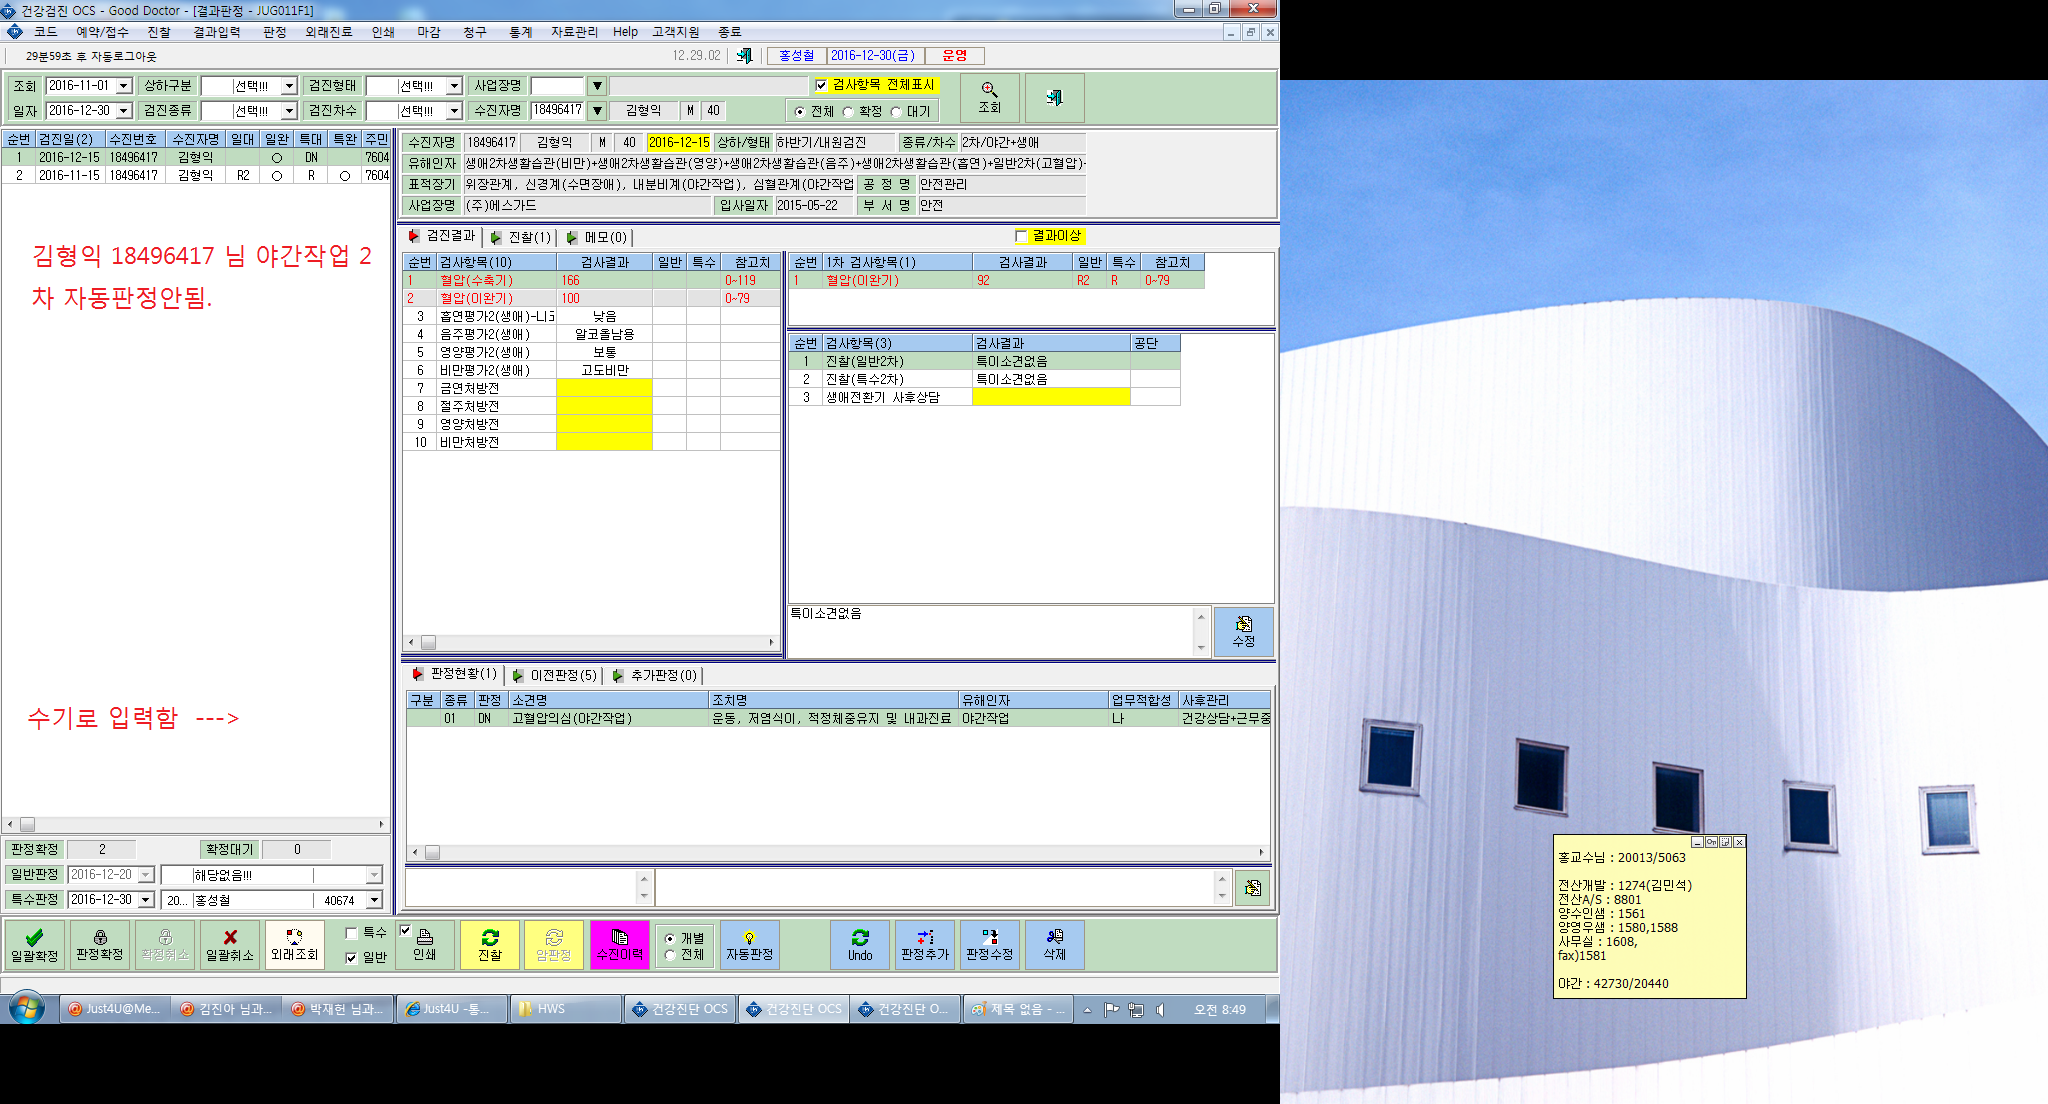The image size is (2048, 1104).
Task: Switch to the 이전판정(5) tab
Action: pyautogui.click(x=555, y=675)
